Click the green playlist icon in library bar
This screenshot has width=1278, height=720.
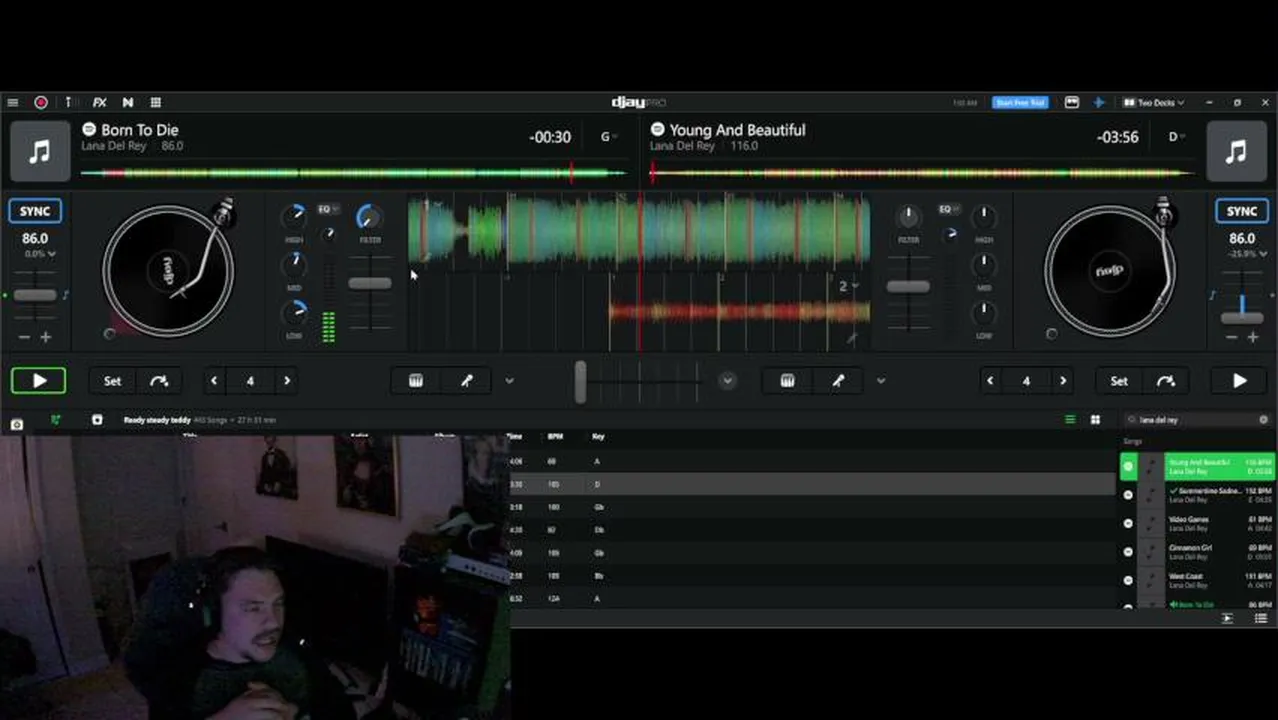point(55,420)
